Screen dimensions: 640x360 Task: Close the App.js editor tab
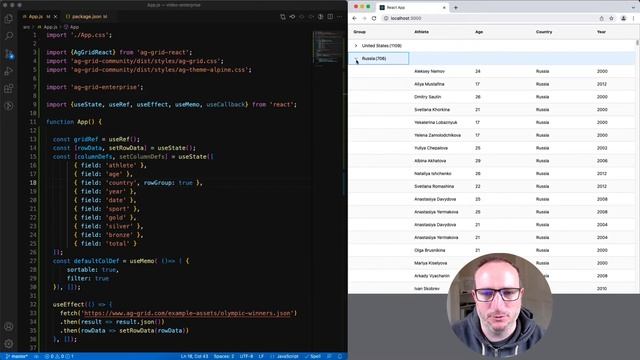(56, 17)
